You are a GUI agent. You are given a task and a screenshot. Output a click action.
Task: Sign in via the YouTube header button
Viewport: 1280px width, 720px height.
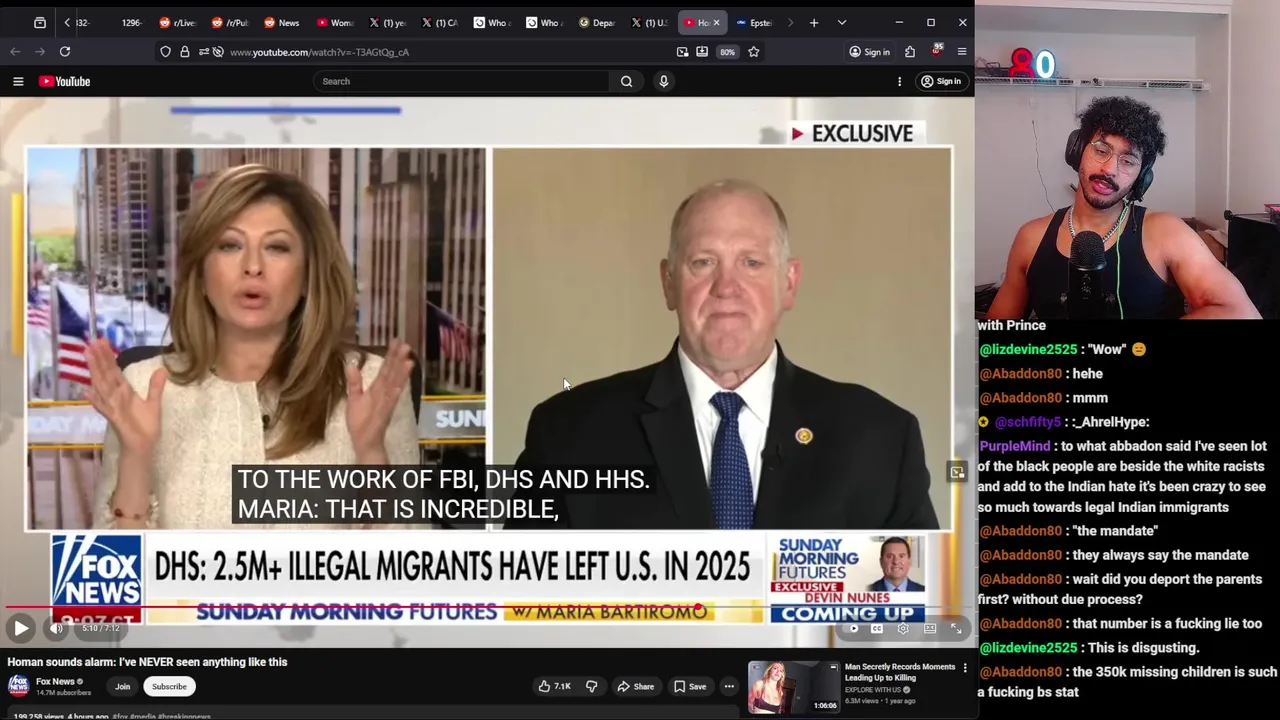941,81
